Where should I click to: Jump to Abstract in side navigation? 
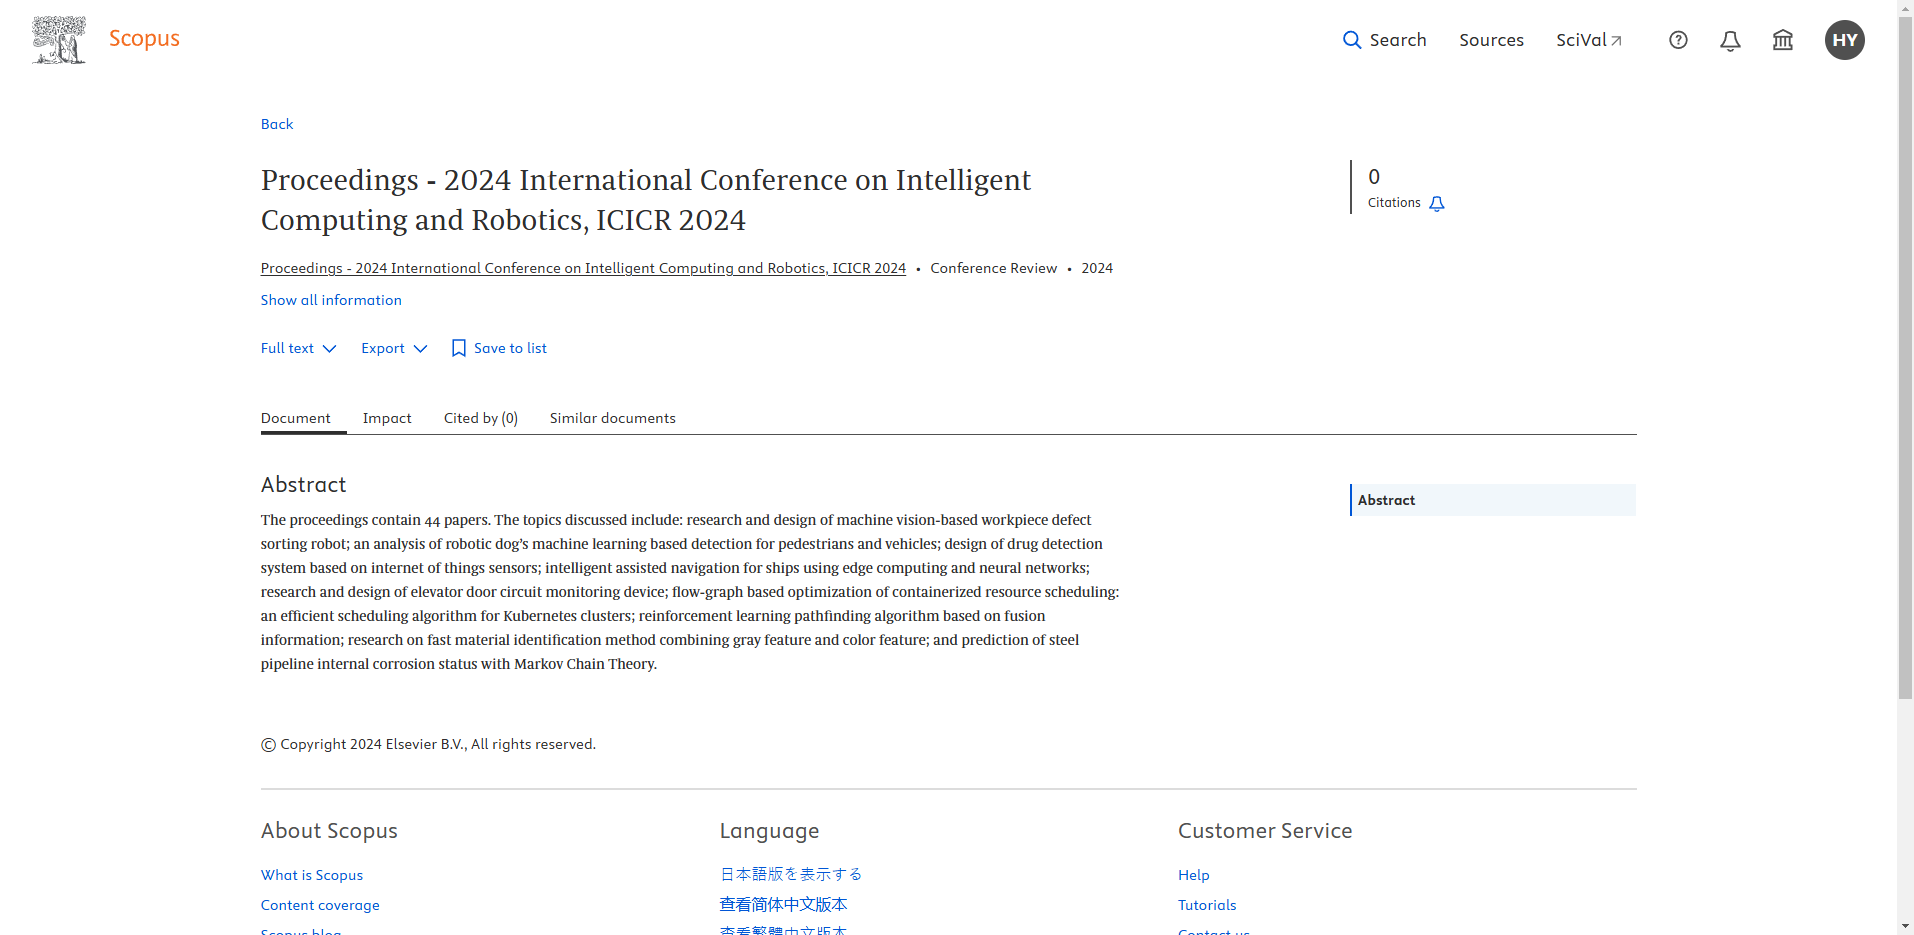point(1386,500)
